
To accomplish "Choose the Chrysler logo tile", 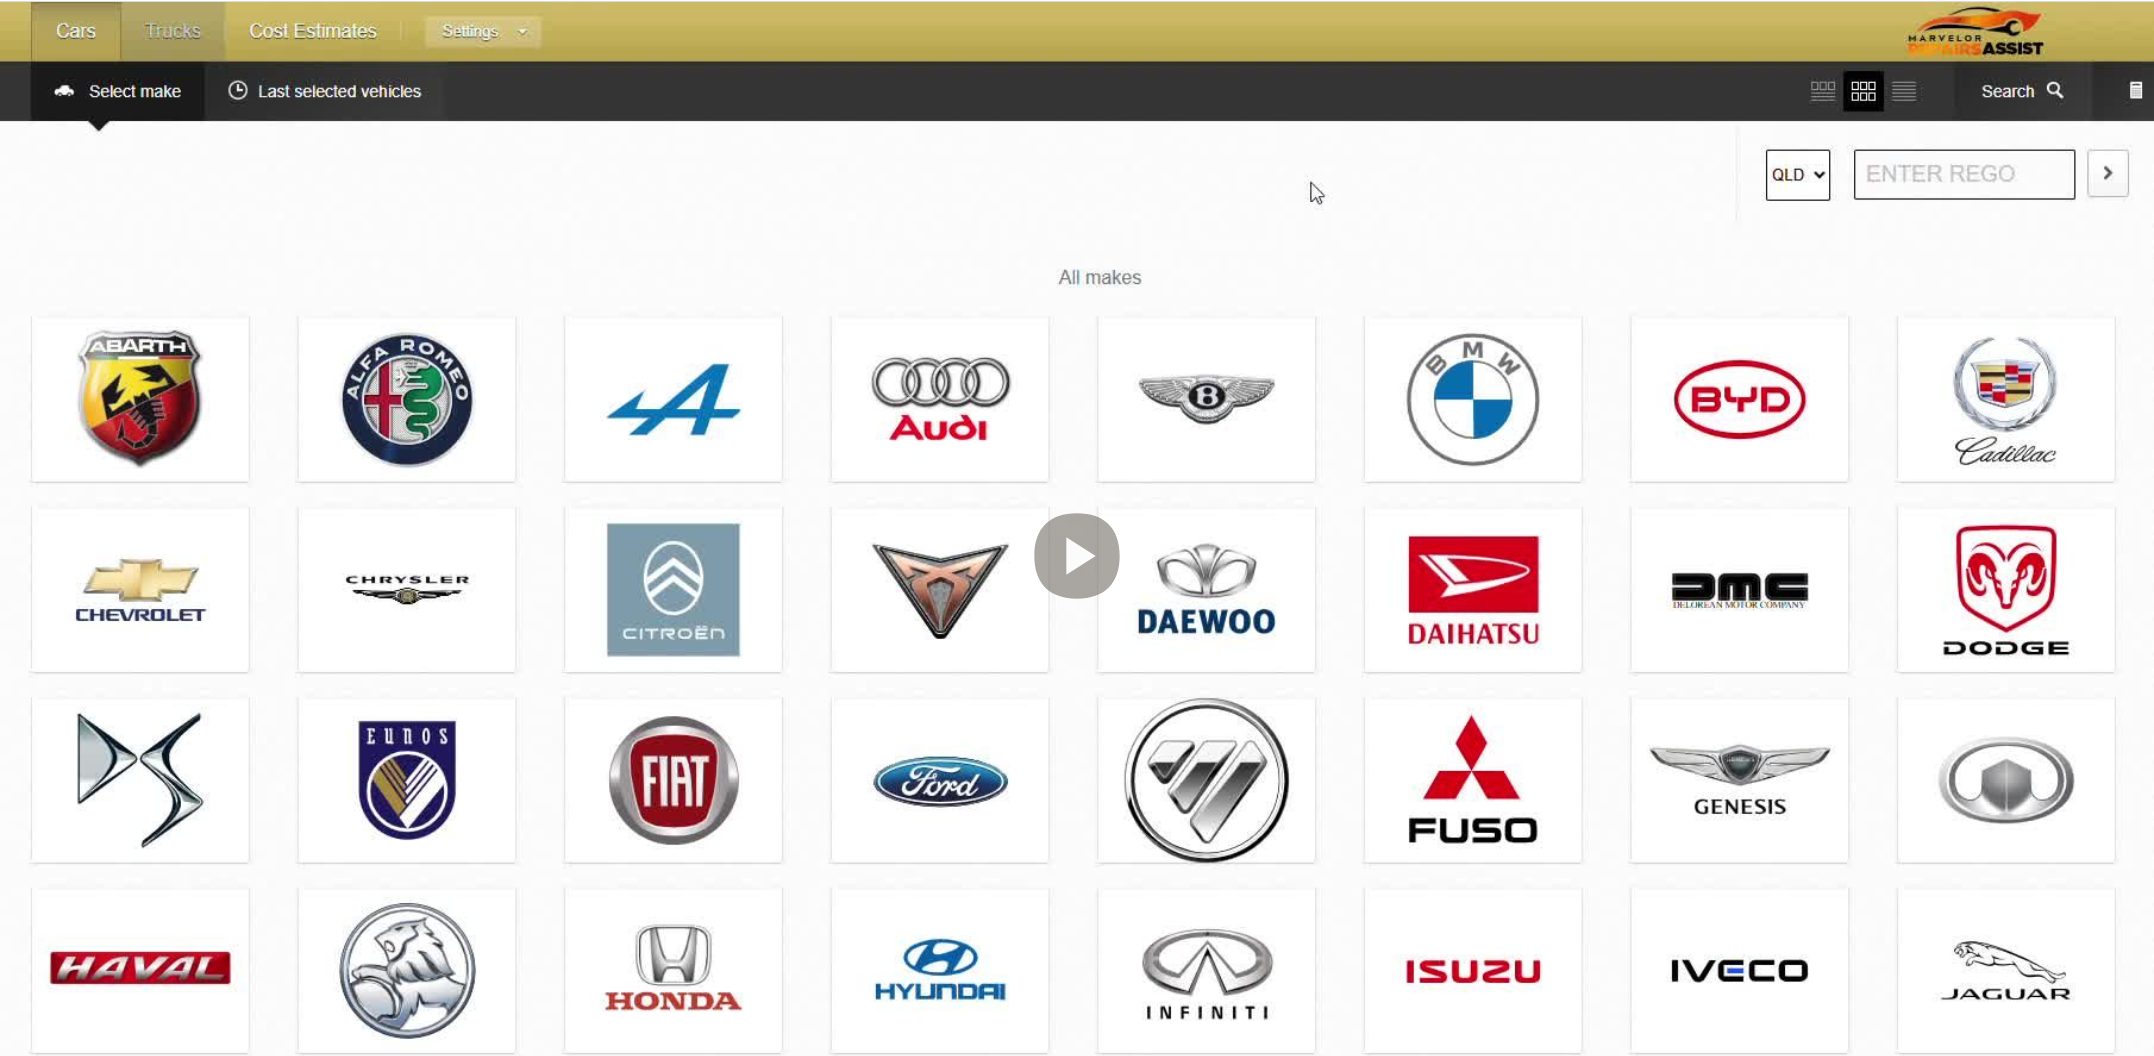I will point(407,590).
